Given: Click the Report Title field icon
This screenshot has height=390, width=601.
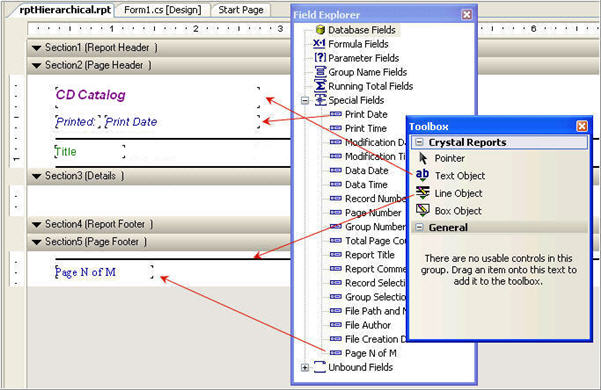Looking at the screenshot, I should (x=336, y=254).
